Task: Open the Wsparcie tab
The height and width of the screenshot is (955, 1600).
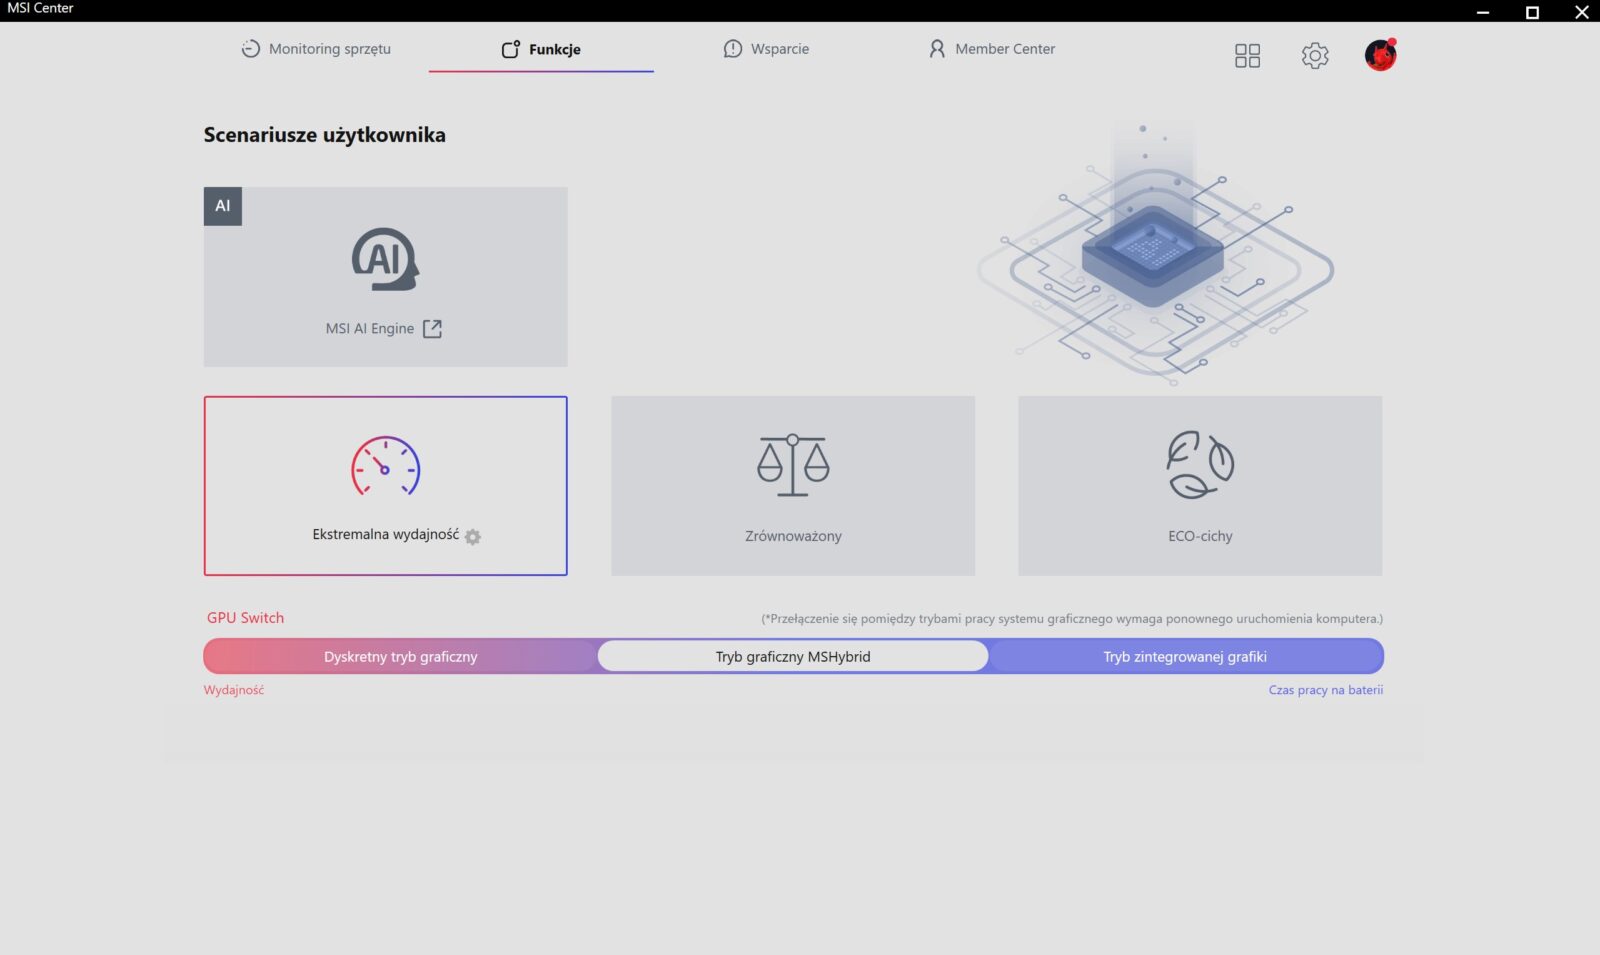Action: point(766,49)
